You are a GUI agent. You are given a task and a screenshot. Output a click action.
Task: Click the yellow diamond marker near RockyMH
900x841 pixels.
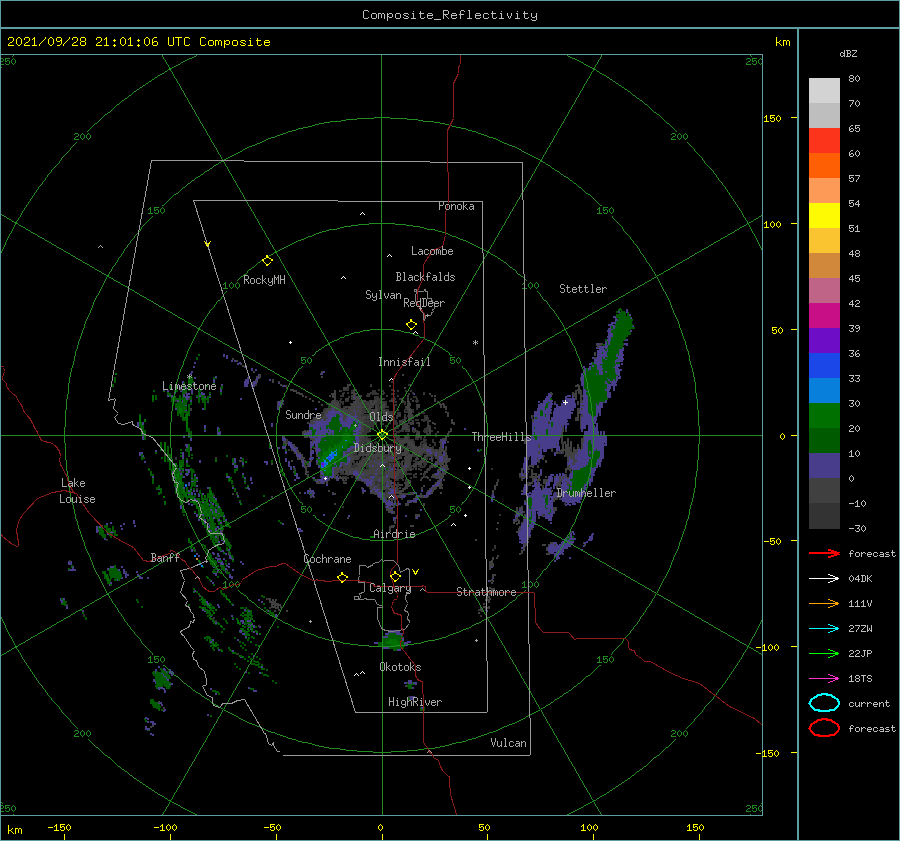267,261
